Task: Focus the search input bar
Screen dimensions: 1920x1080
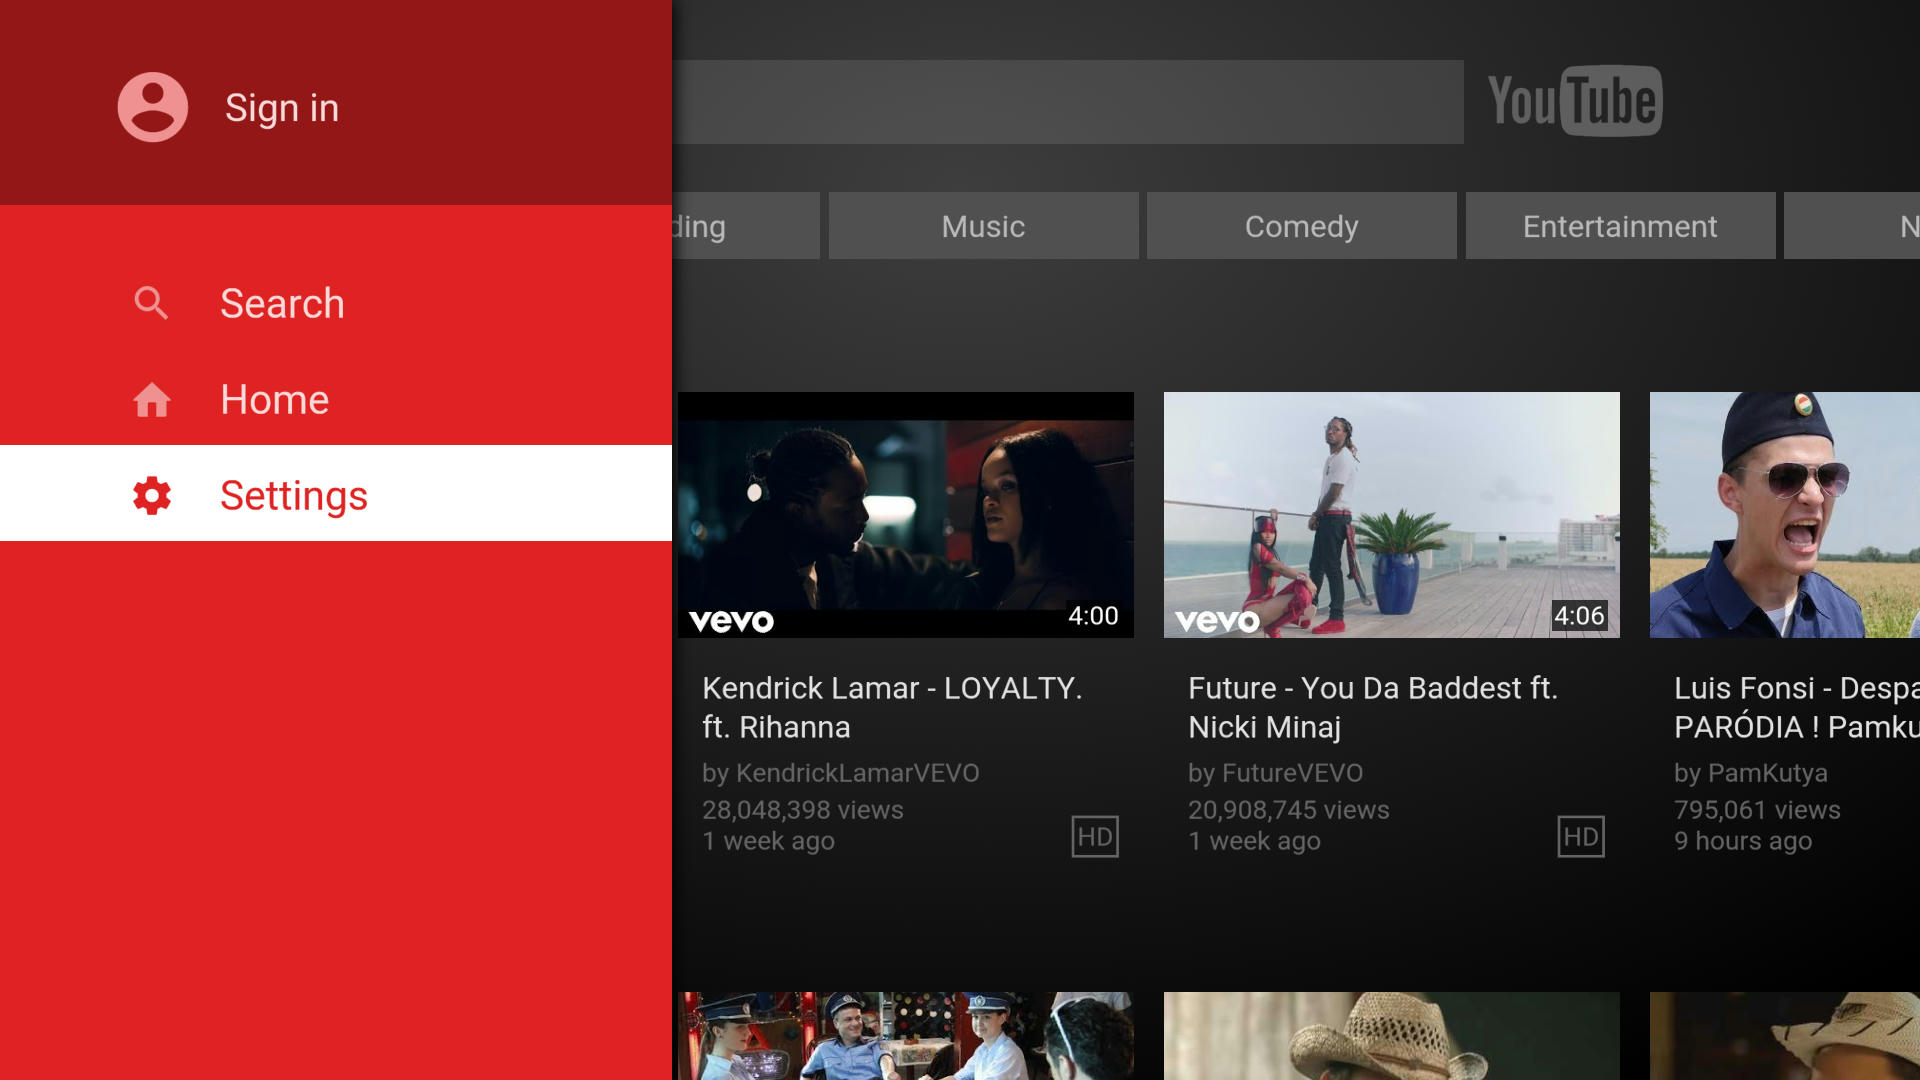Action: (1068, 102)
